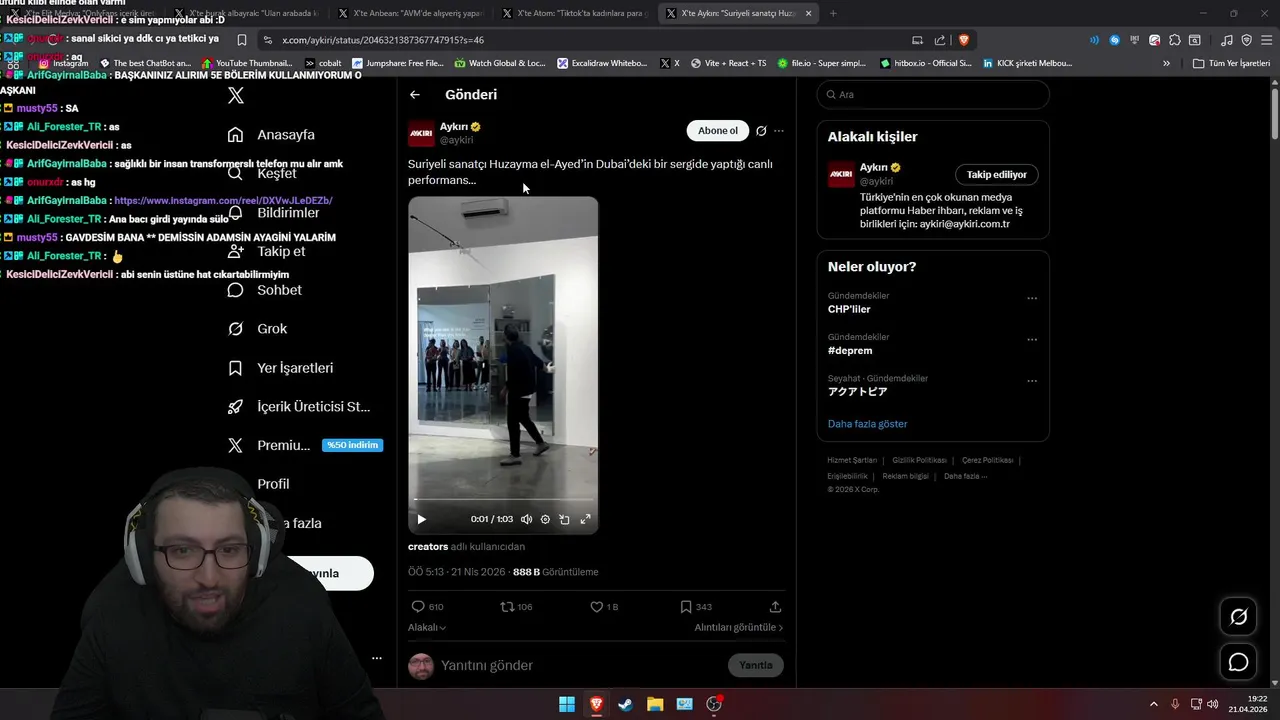1280x720 pixels.
Task: Click Daha fazla göster link
Action: [867, 424]
